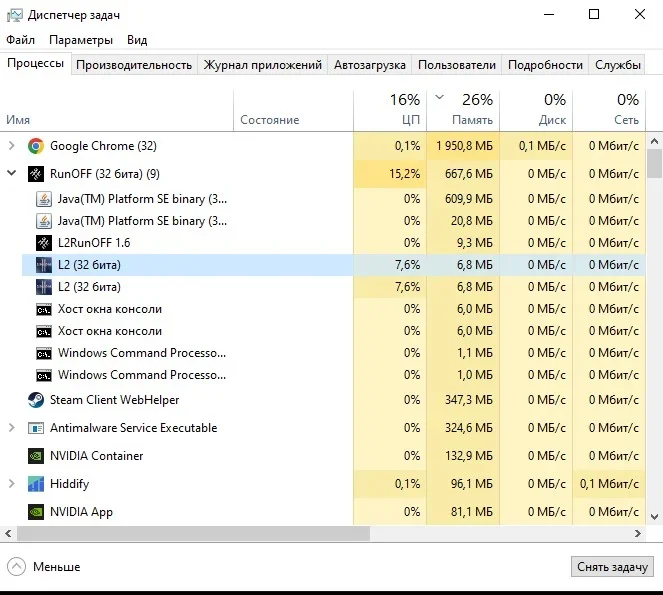Click the Antimalware Service Executable icon

pyautogui.click(x=36, y=428)
